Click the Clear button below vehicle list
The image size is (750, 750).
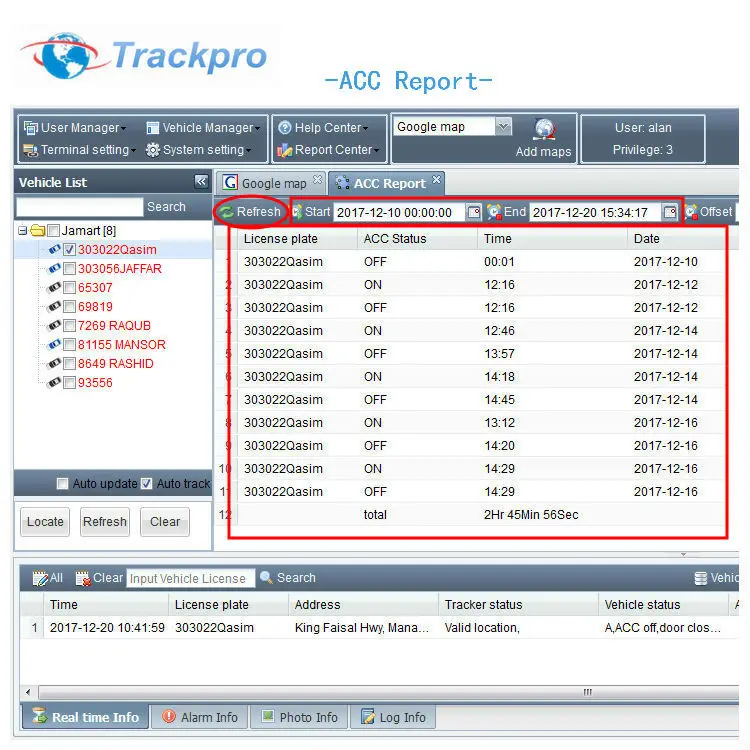click(165, 521)
